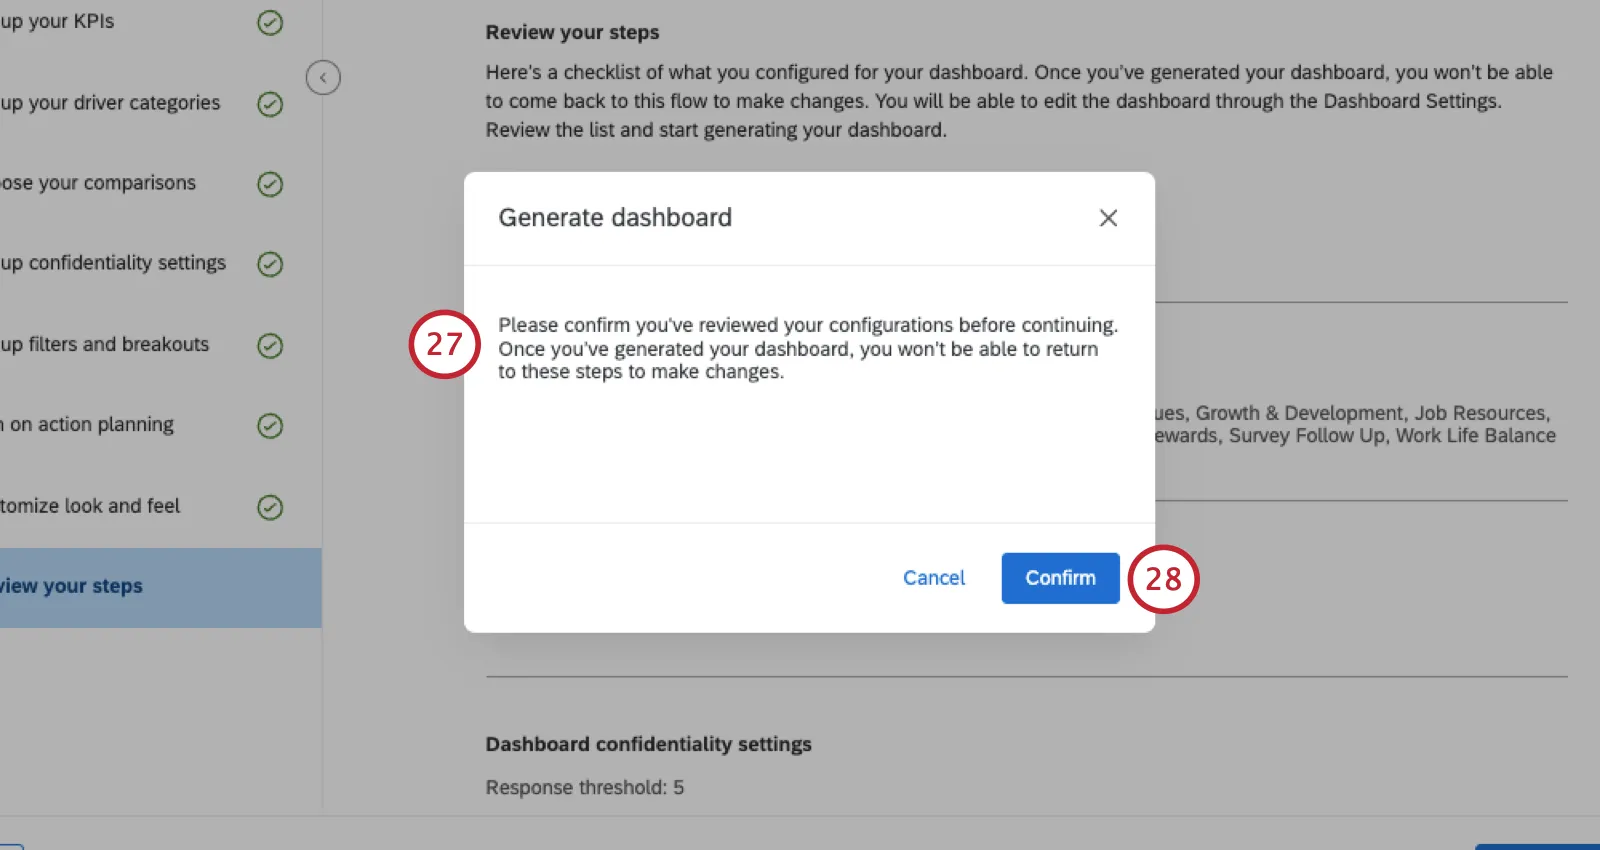Screen dimensions: 1600x850
Task: Open the KPIs setup step
Action: 57,21
